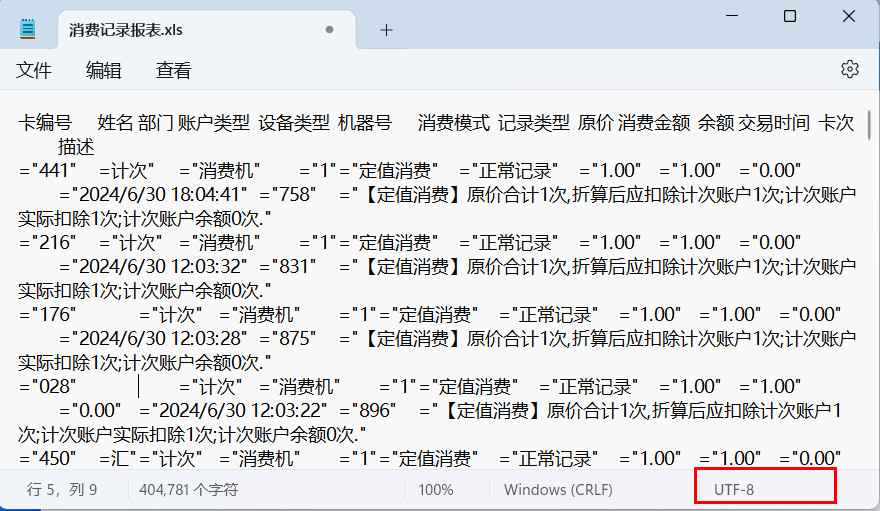This screenshot has width=880, height=511.
Task: Click the value ="896"
Action: pos(368,411)
